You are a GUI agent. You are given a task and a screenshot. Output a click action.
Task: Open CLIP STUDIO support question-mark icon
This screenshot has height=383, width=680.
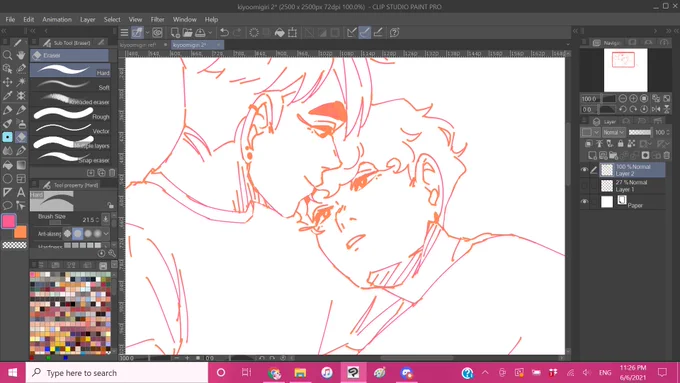pyautogui.click(x=394, y=33)
